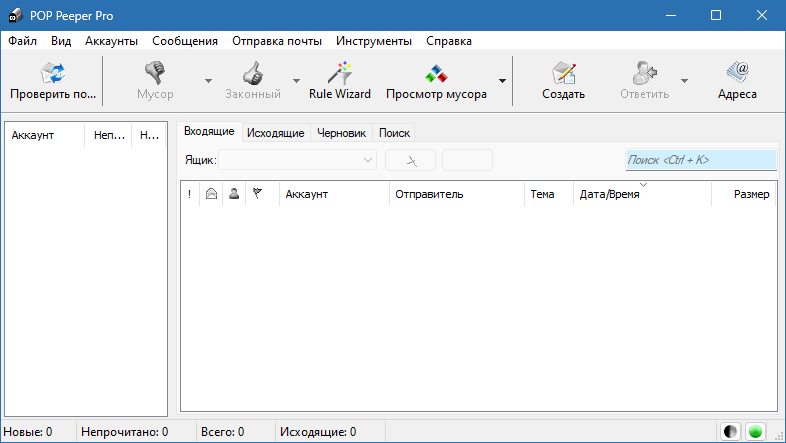Viewport: 786px width, 443px height.
Task: Open the Инструменты menu
Action: click(374, 41)
